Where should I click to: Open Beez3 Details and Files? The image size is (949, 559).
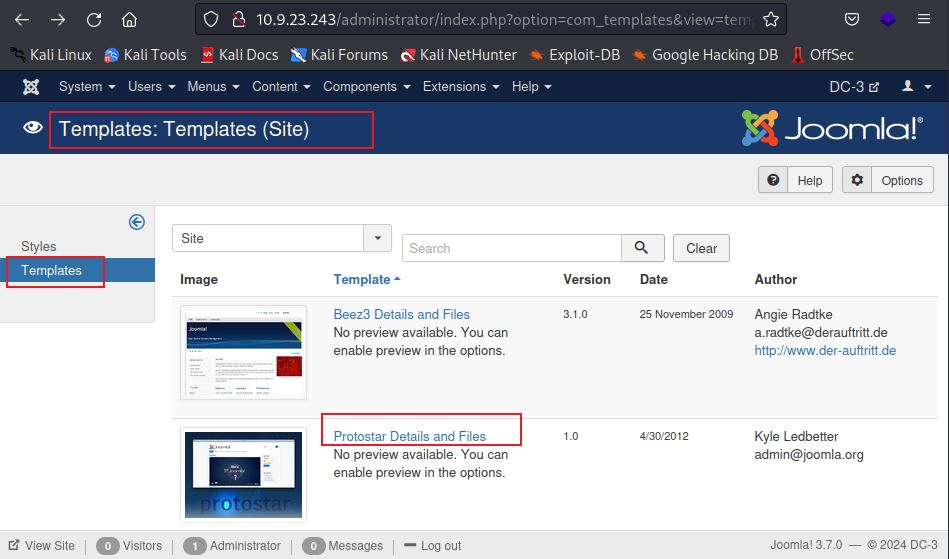pos(401,315)
